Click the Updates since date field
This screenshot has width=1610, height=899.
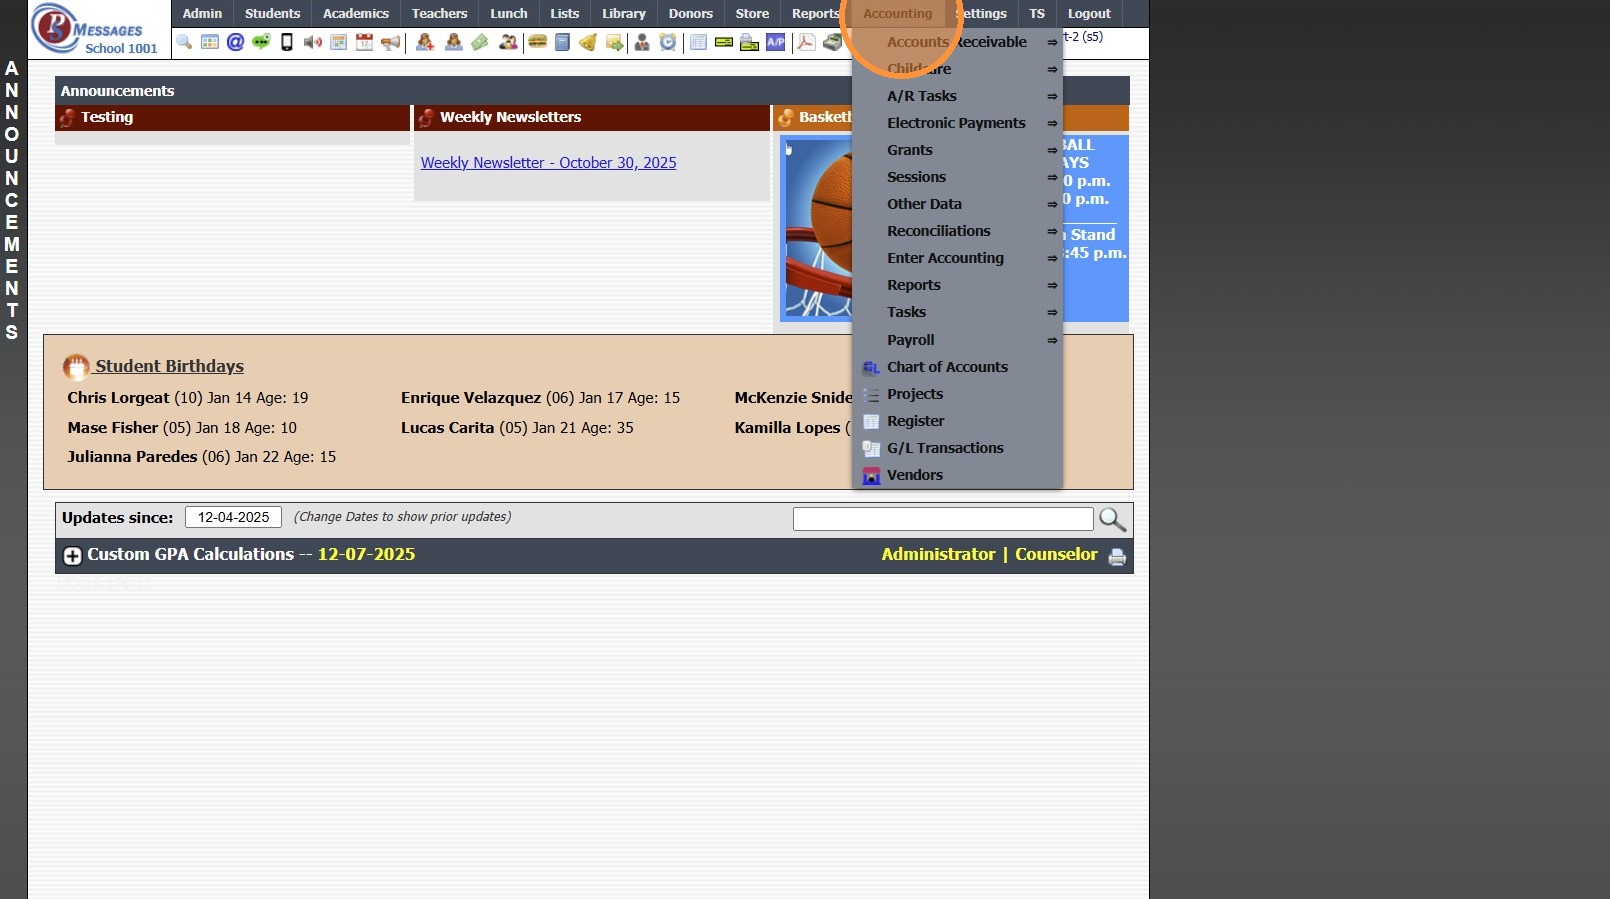pos(233,517)
